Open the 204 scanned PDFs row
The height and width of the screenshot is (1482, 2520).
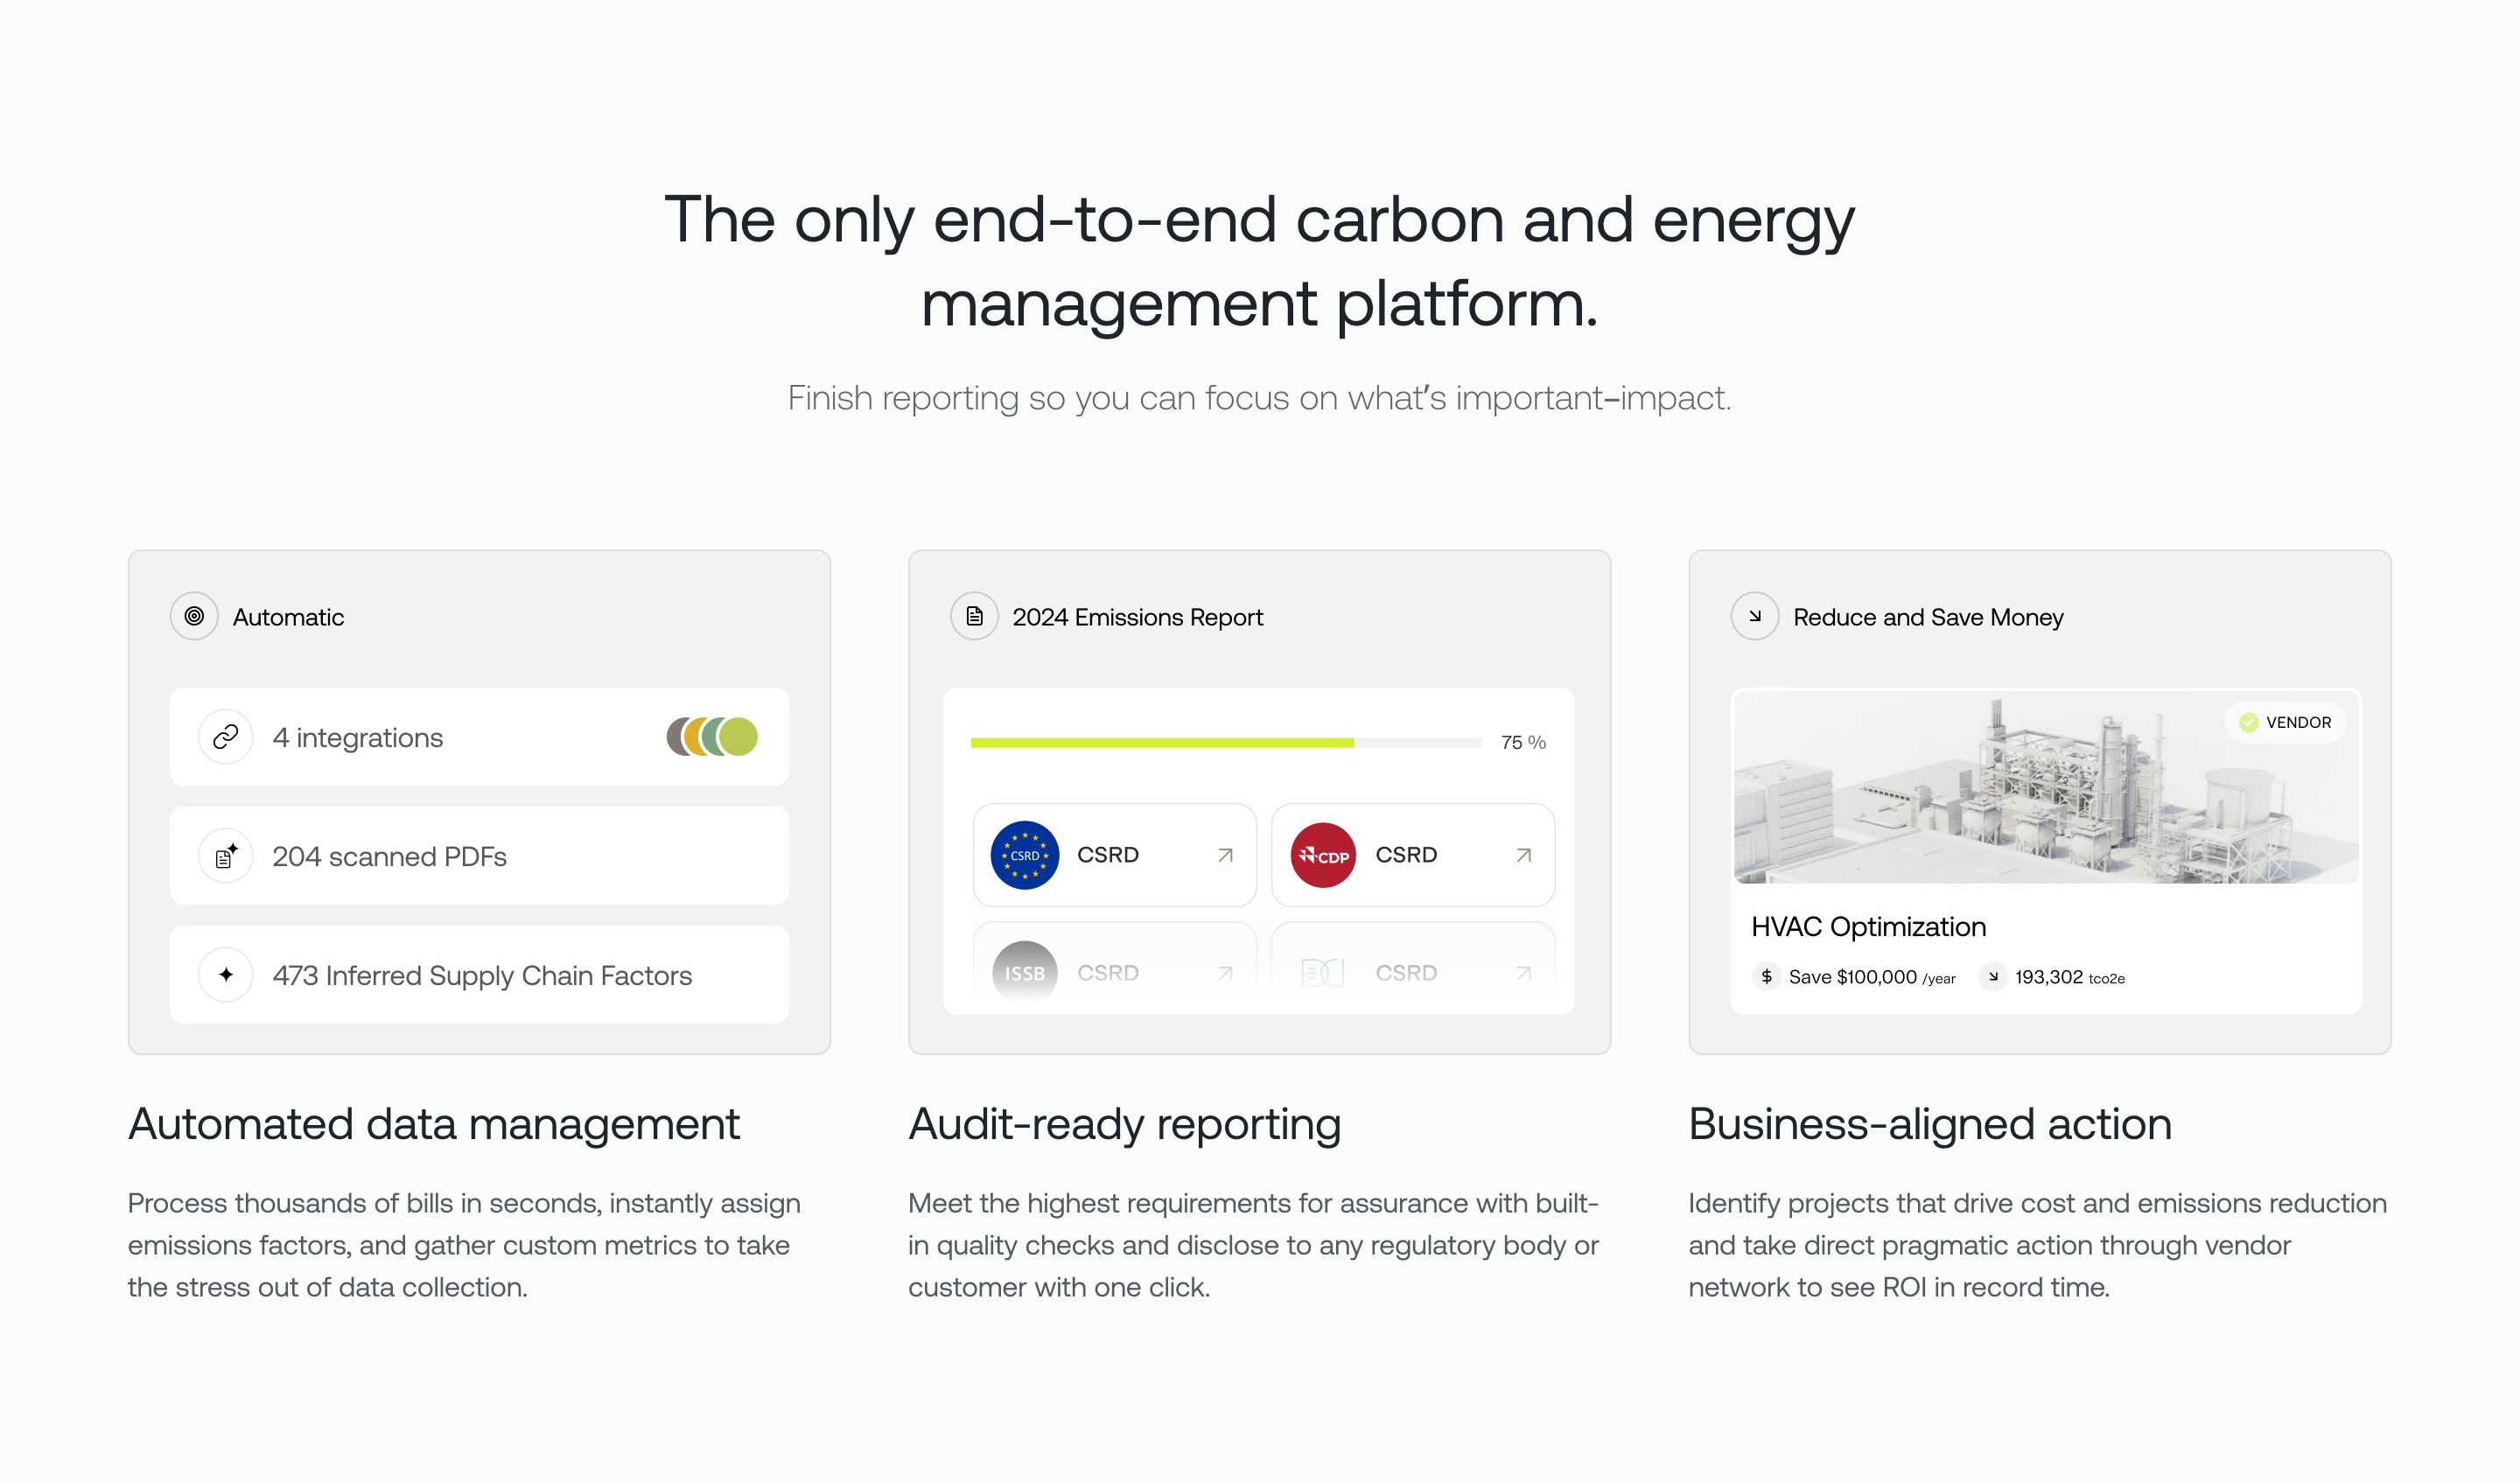(x=479, y=856)
